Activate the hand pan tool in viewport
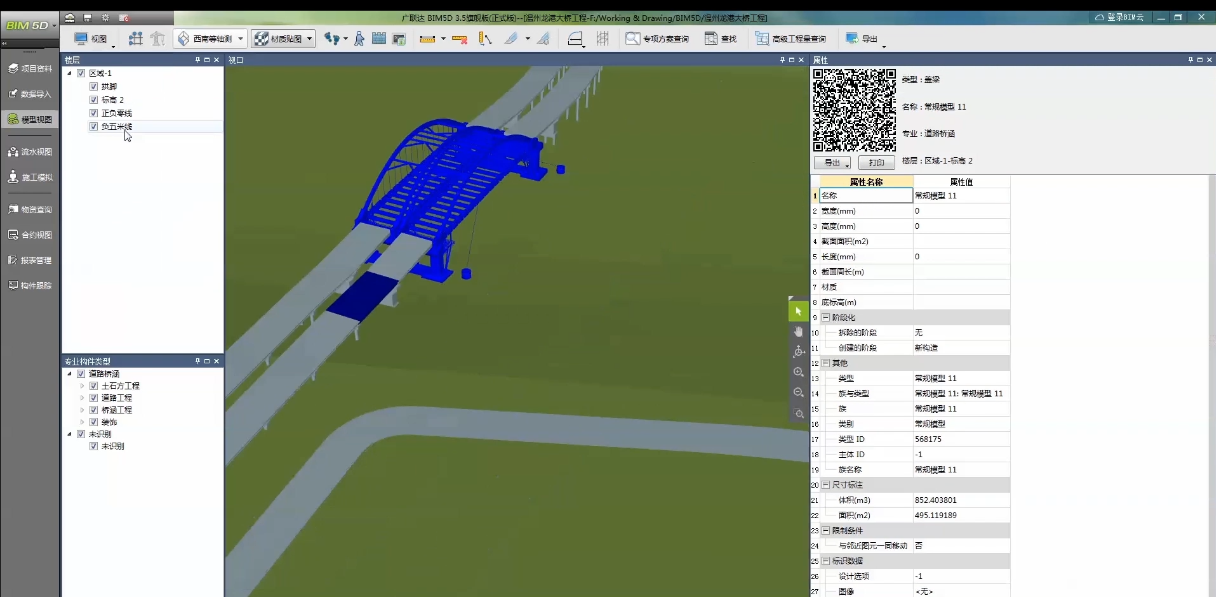 pos(798,331)
